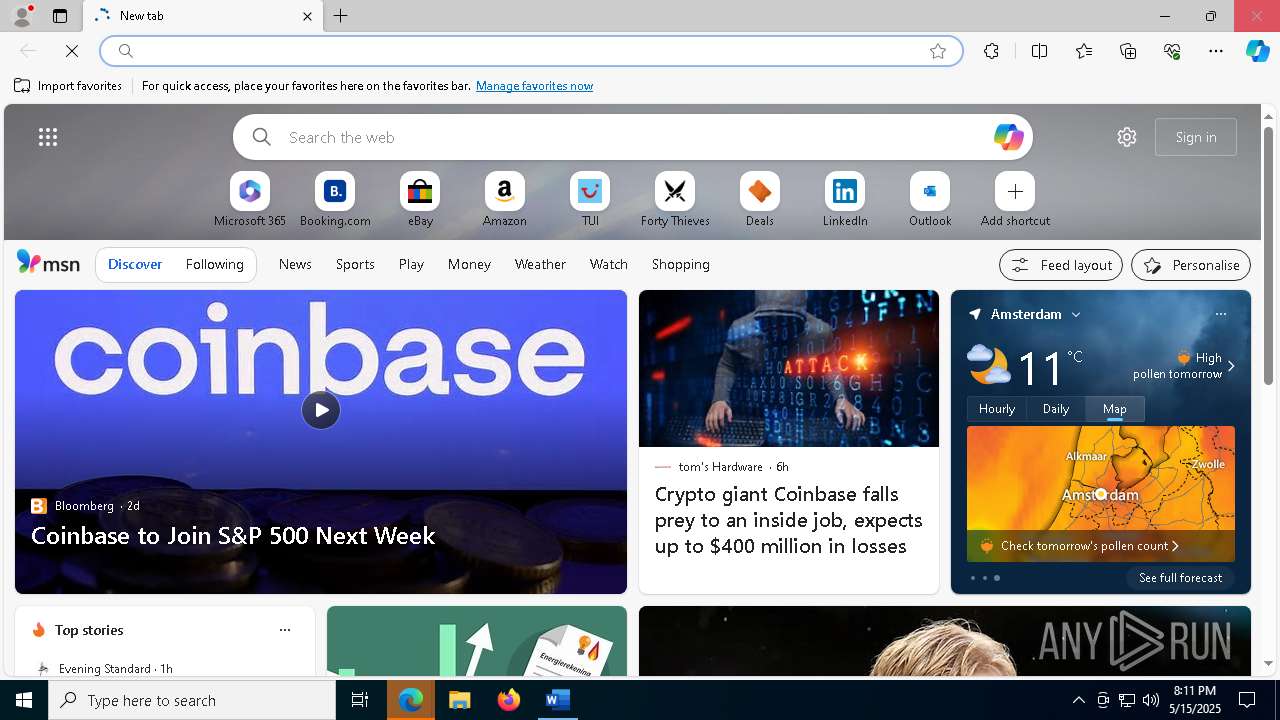Open a new browser tab

click(341, 16)
